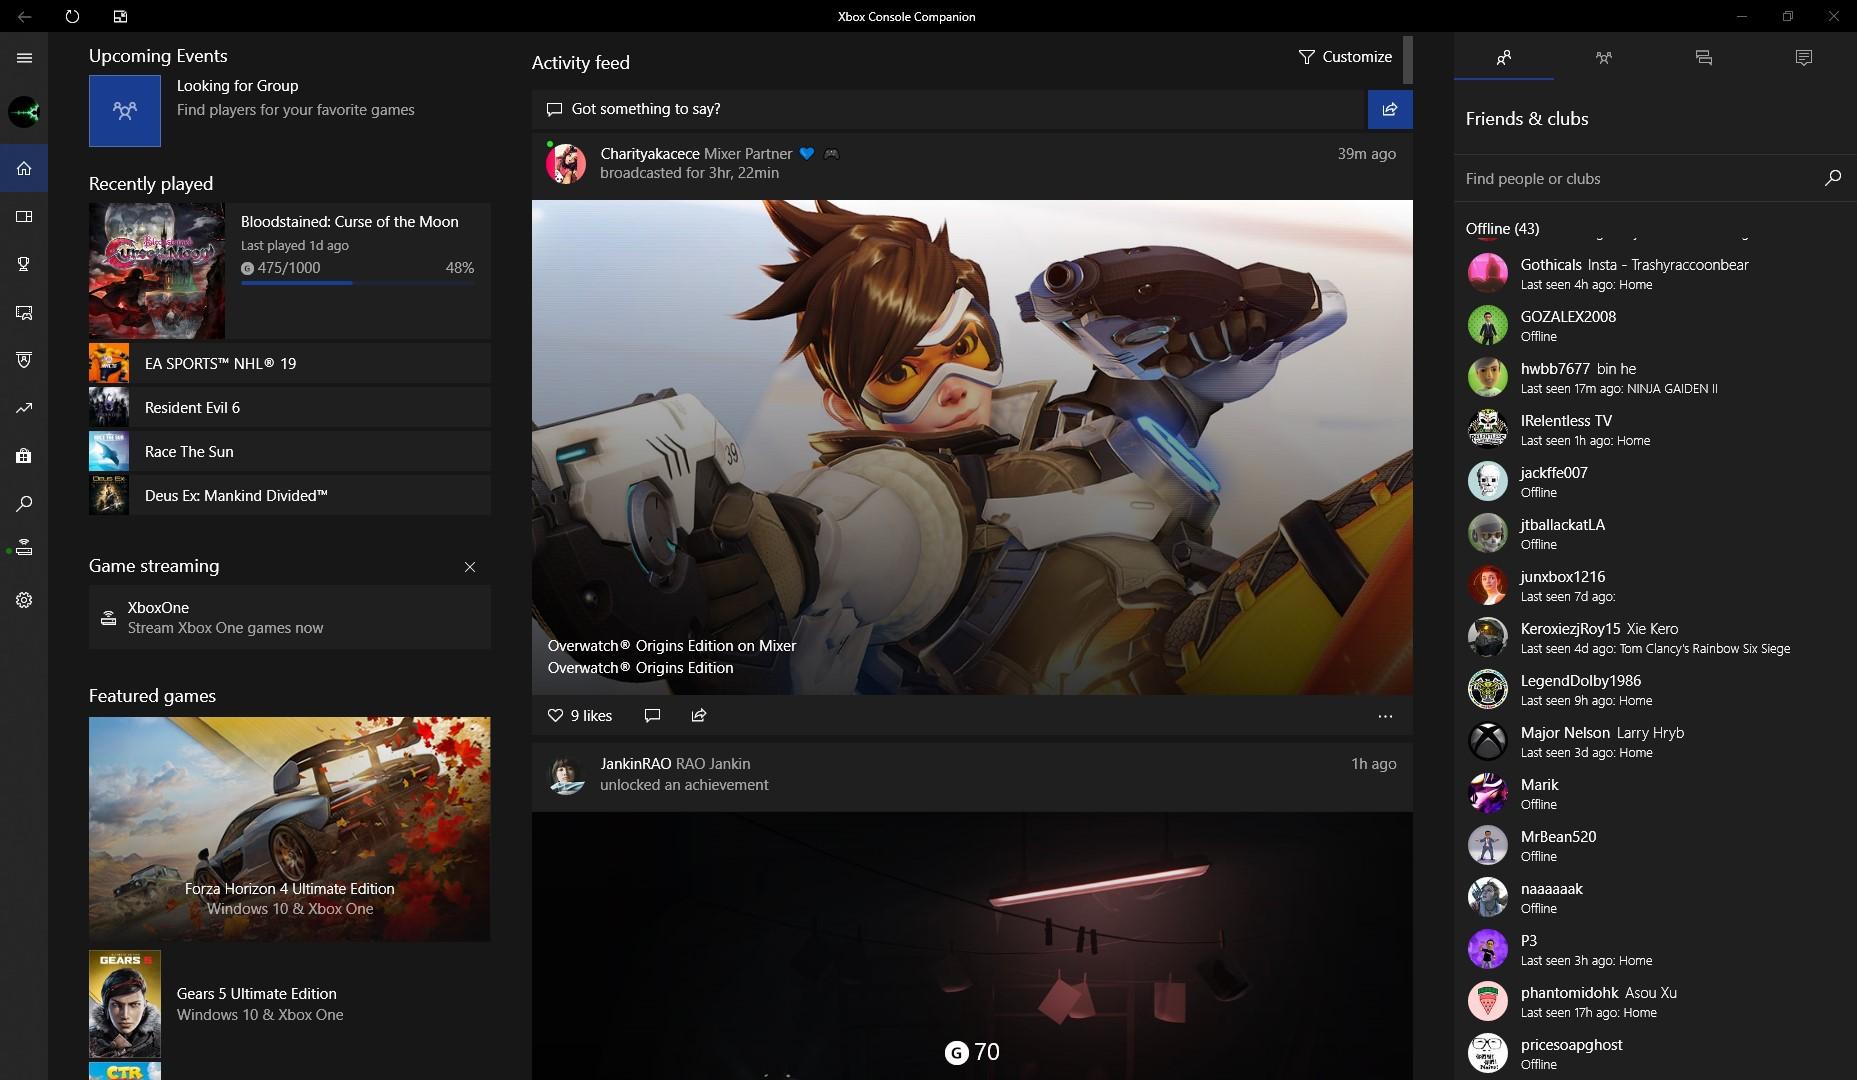Share the Charityakacece broadcast post

click(x=699, y=715)
